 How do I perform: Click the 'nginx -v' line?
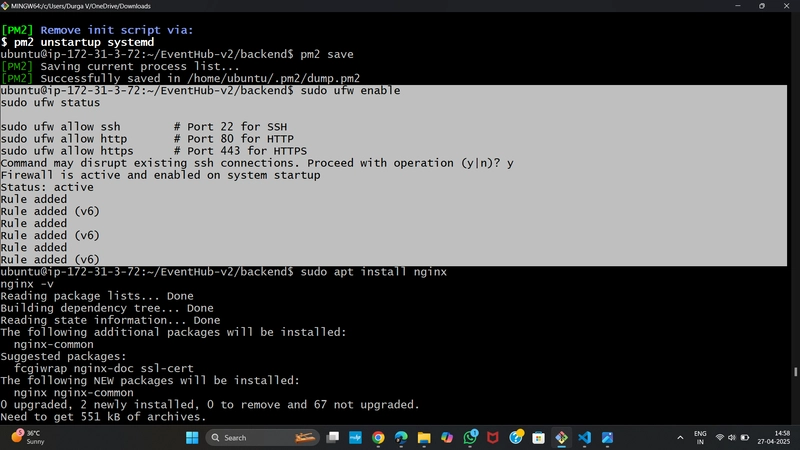(x=27, y=284)
